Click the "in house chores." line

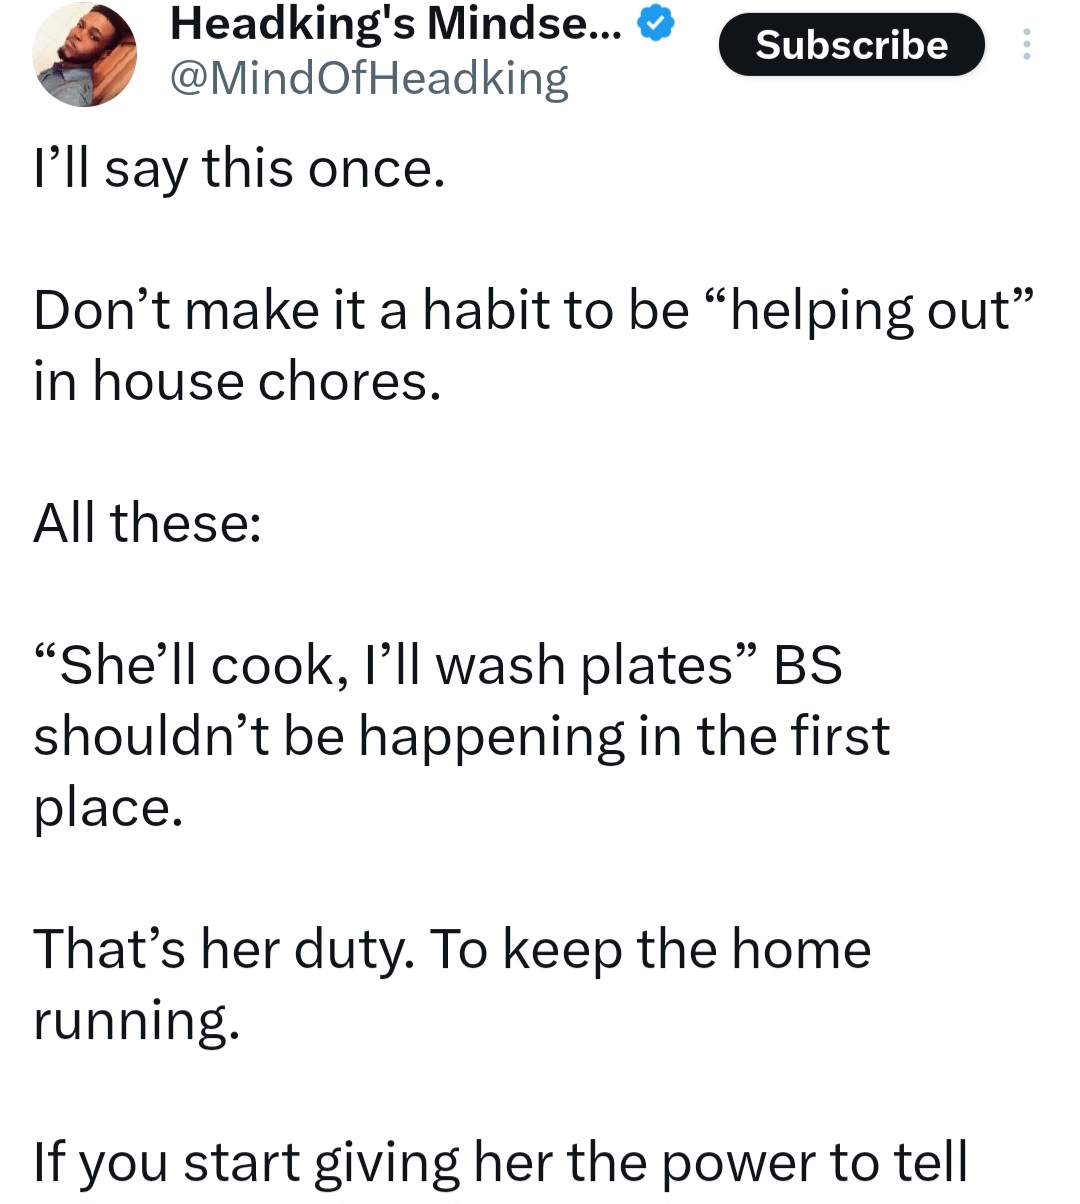point(237,381)
